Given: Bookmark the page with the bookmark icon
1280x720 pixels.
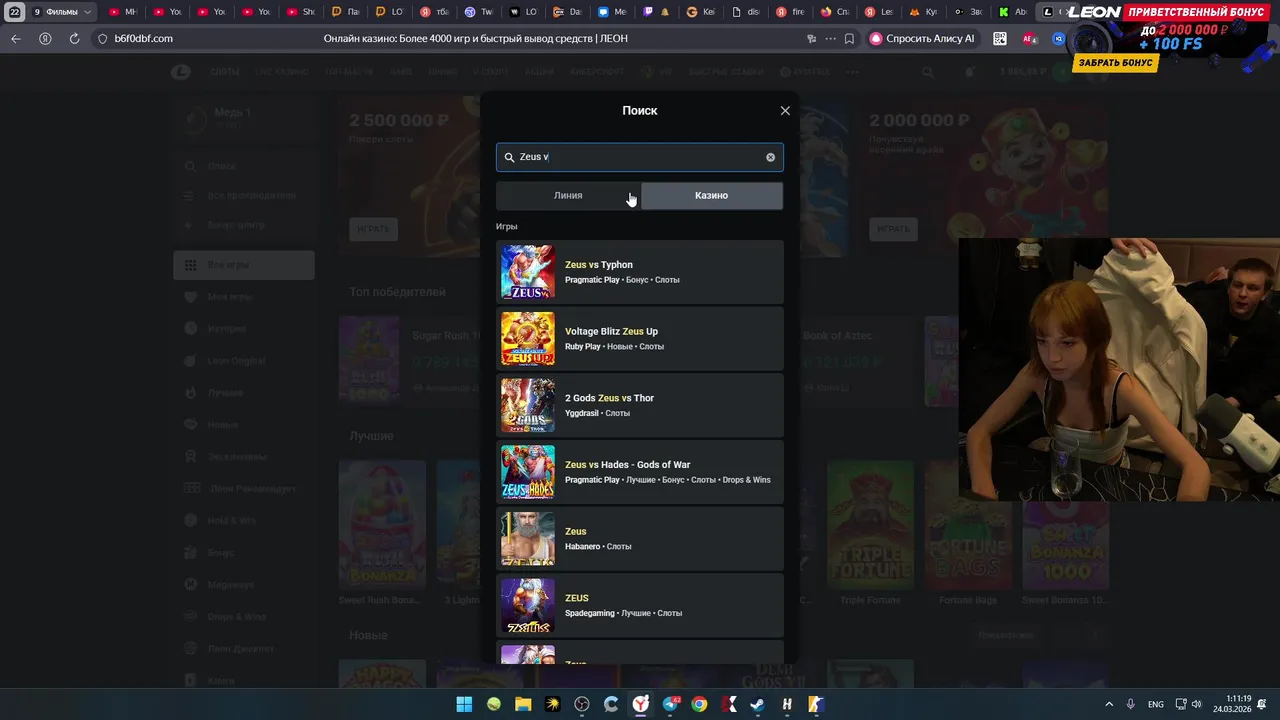Looking at the screenshot, I should pos(849,38).
